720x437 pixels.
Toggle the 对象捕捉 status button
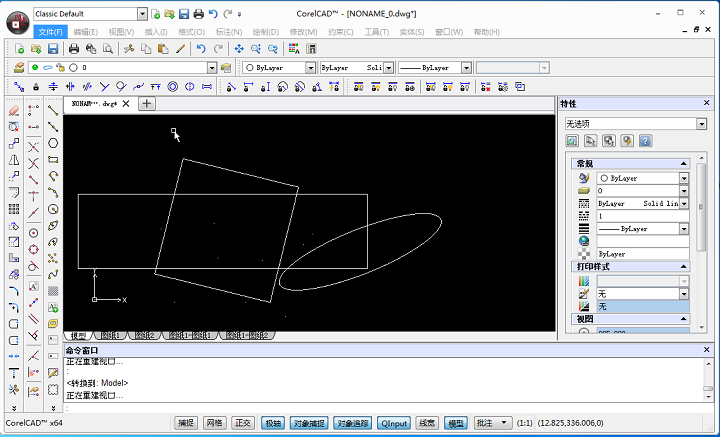pos(309,423)
